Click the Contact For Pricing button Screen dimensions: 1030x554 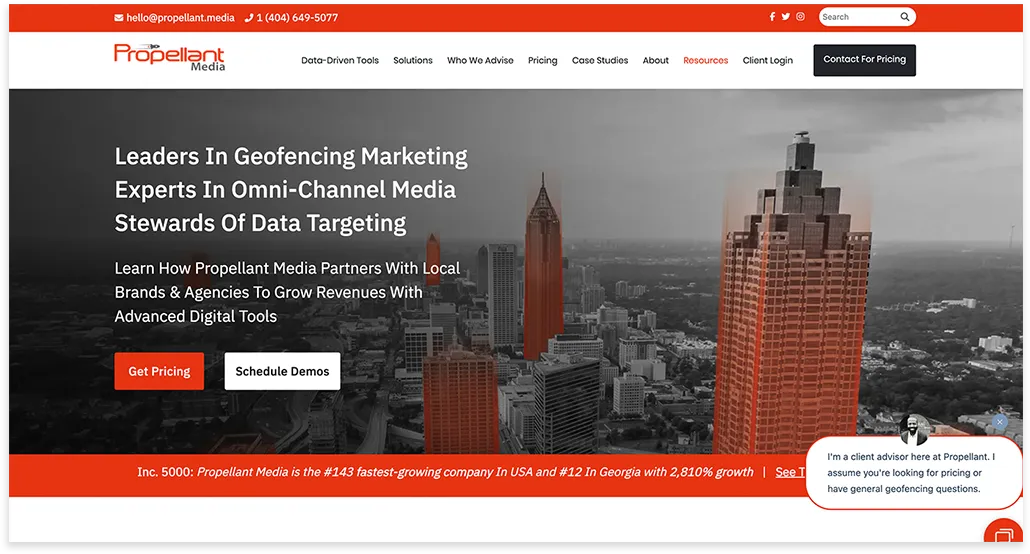[x=864, y=60]
